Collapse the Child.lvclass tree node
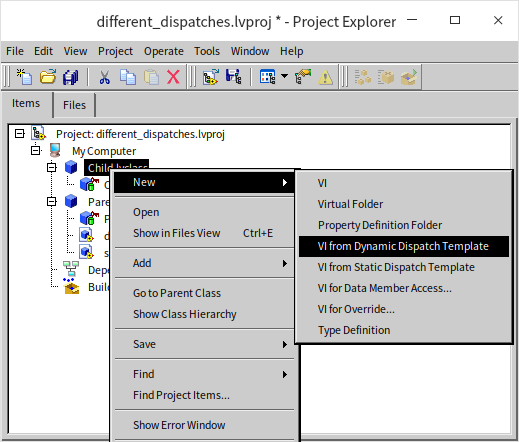This screenshot has height=442, width=519. click(x=52, y=167)
